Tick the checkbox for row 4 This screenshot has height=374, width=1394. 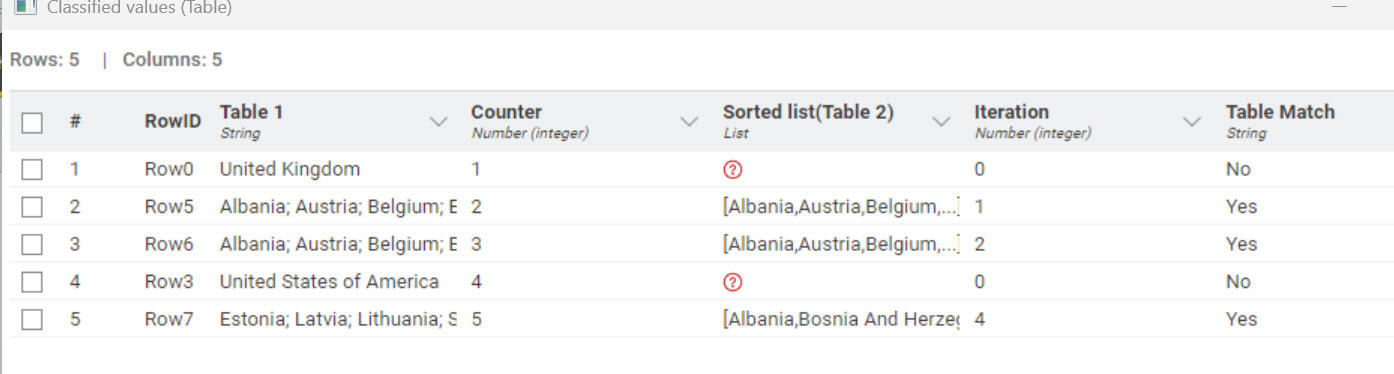point(32,282)
